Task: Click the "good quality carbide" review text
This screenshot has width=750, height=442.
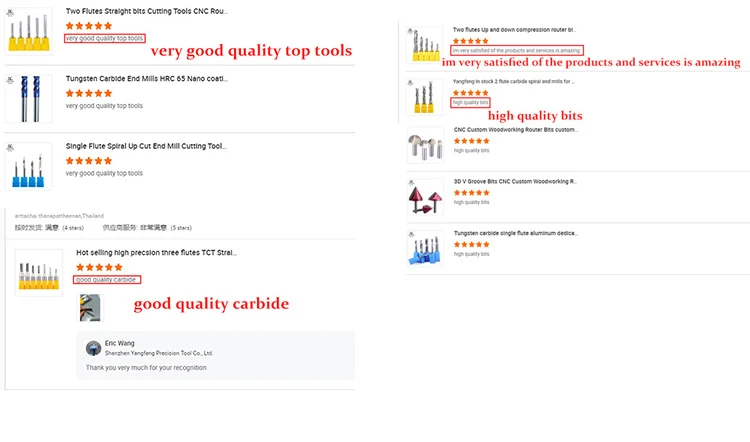Action: (106, 280)
